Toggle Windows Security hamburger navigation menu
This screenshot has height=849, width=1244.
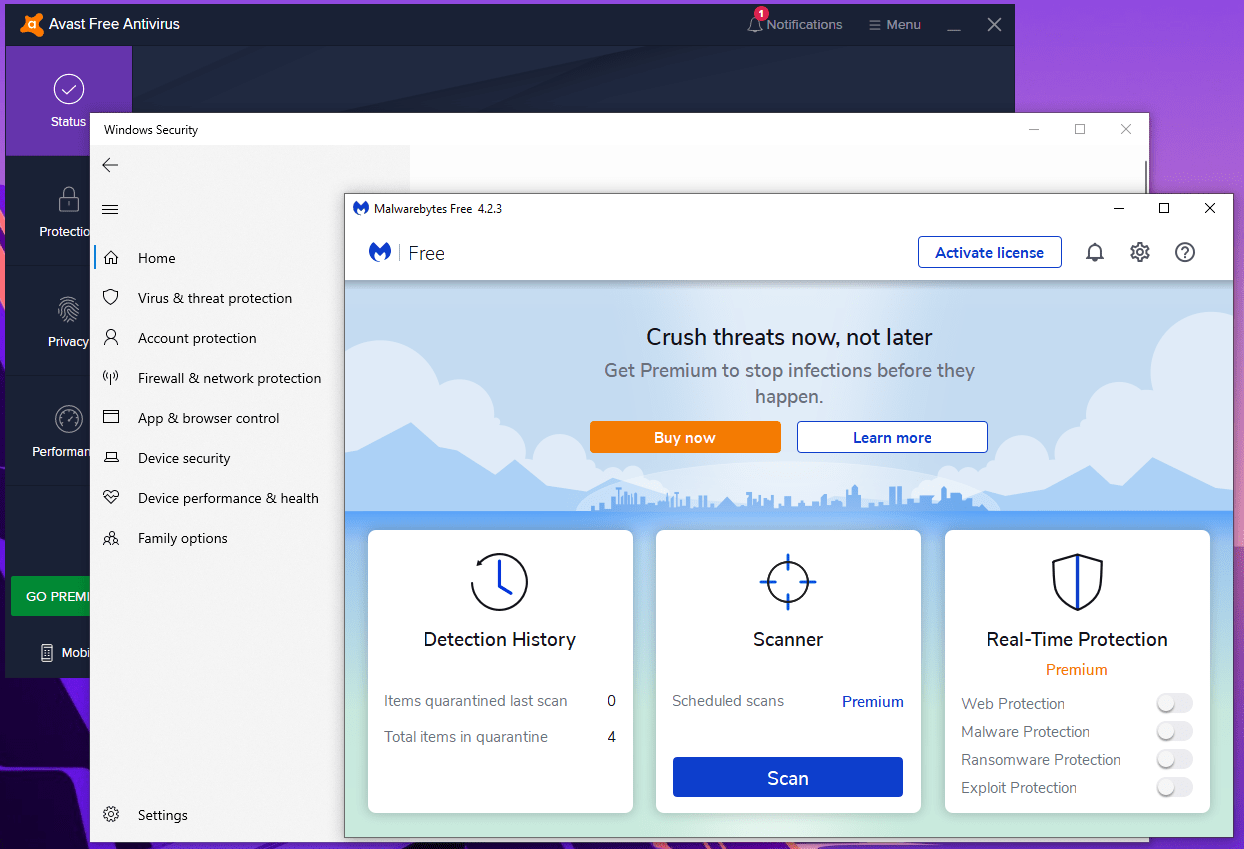coord(110,210)
